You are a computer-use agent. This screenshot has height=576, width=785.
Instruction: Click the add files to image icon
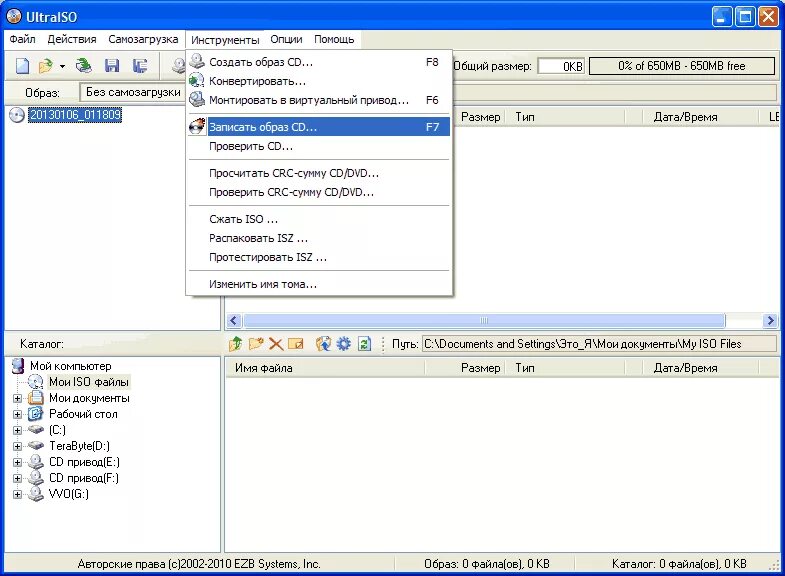(x=323, y=344)
